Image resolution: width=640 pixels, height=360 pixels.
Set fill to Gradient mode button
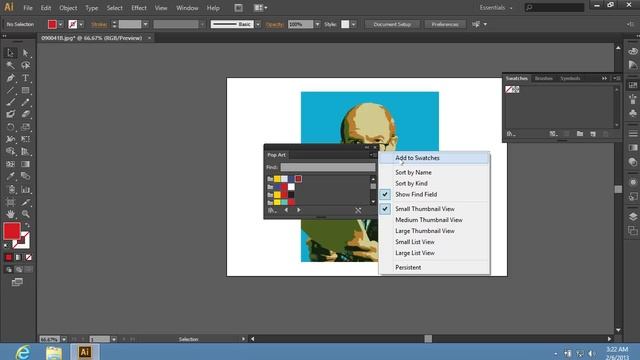pyautogui.click(x=18, y=257)
